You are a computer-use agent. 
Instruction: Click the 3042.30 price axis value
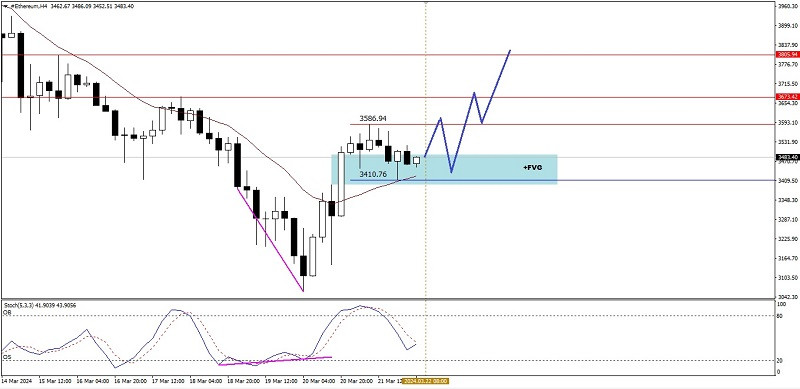click(788, 297)
